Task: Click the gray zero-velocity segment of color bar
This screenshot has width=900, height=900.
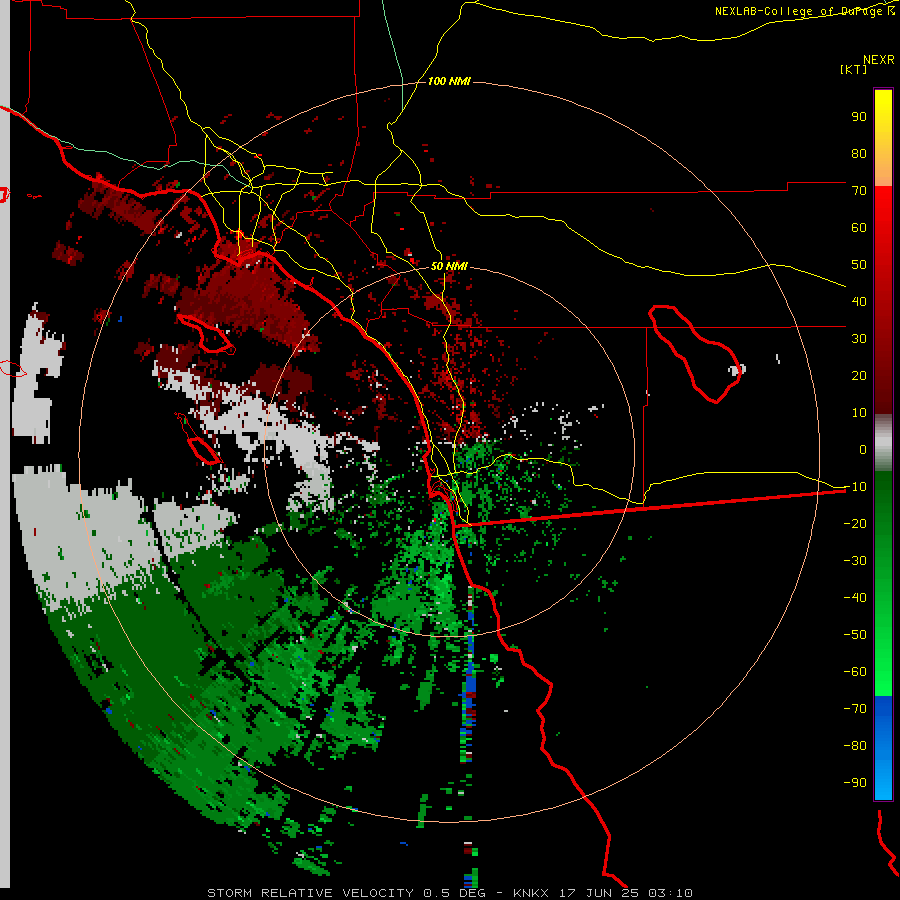Action: pos(883,441)
